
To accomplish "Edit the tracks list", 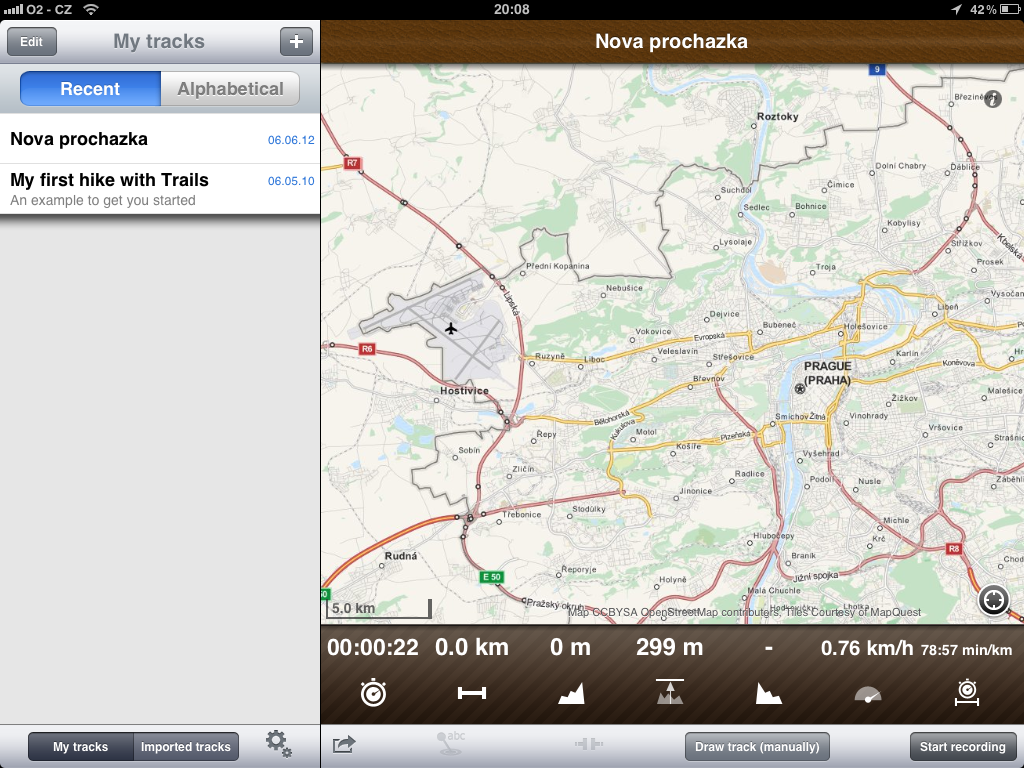I will 31,42.
